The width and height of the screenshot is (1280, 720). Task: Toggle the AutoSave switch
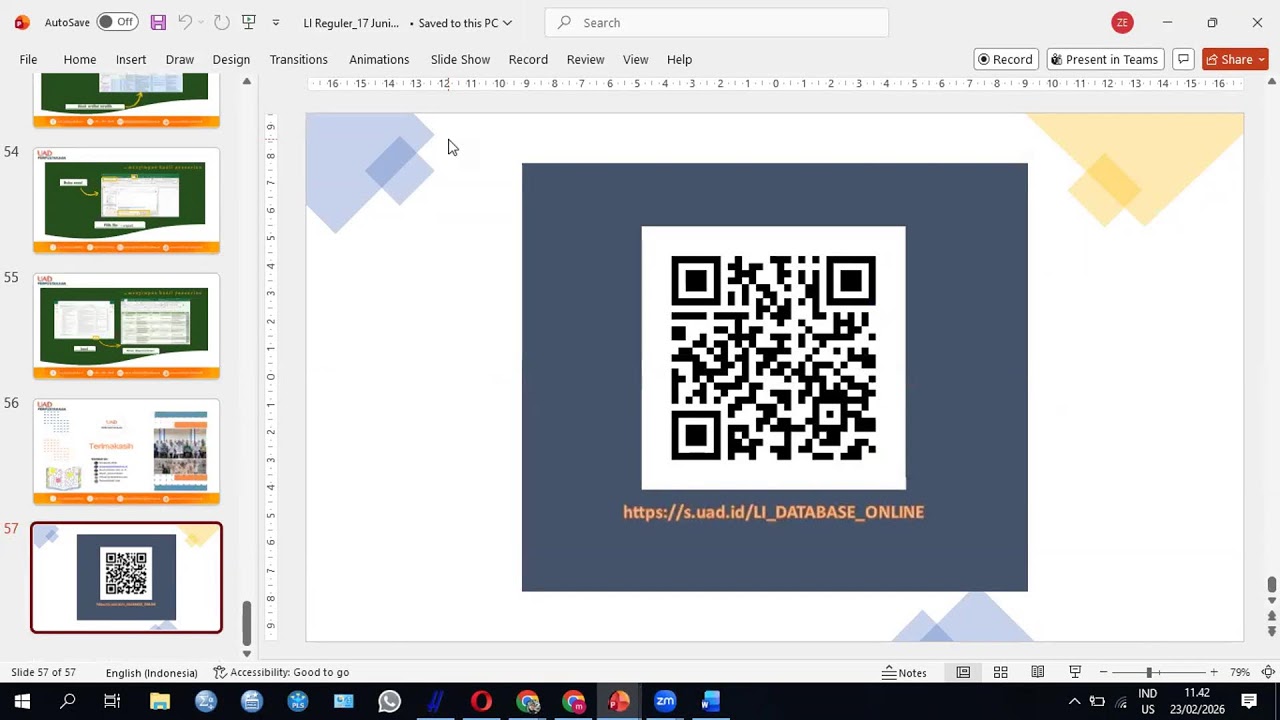(x=118, y=22)
